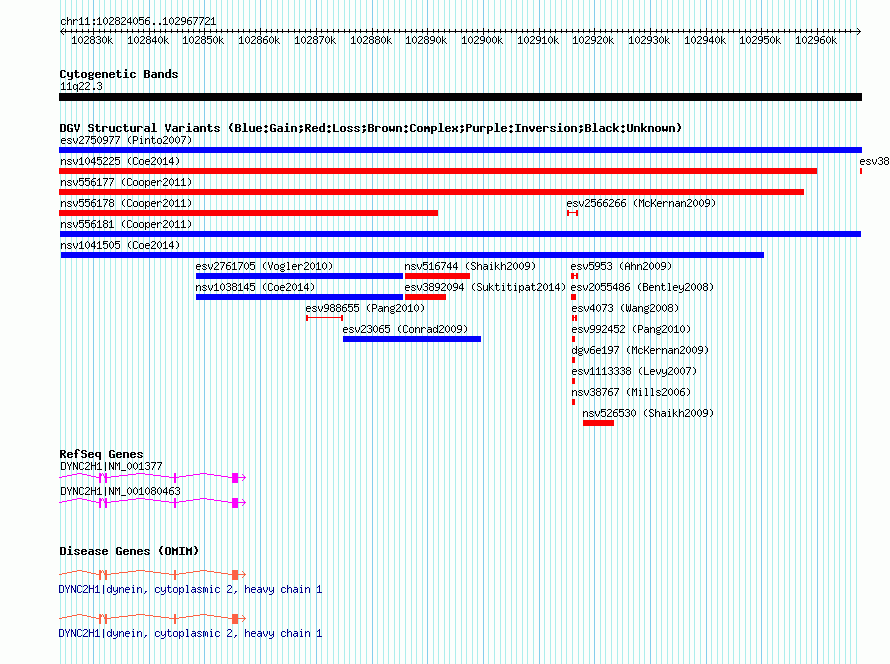Click the esv5953 (Ahn2009) label
This screenshot has width=890, height=664.
coord(621,266)
